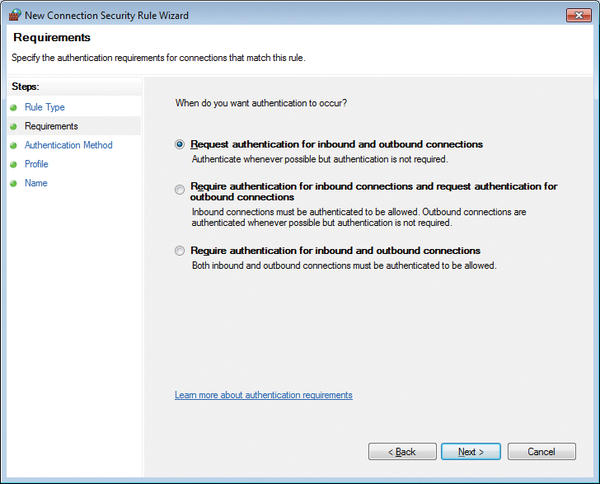Open the Authentication Method step
This screenshot has width=600, height=484.
click(68, 145)
